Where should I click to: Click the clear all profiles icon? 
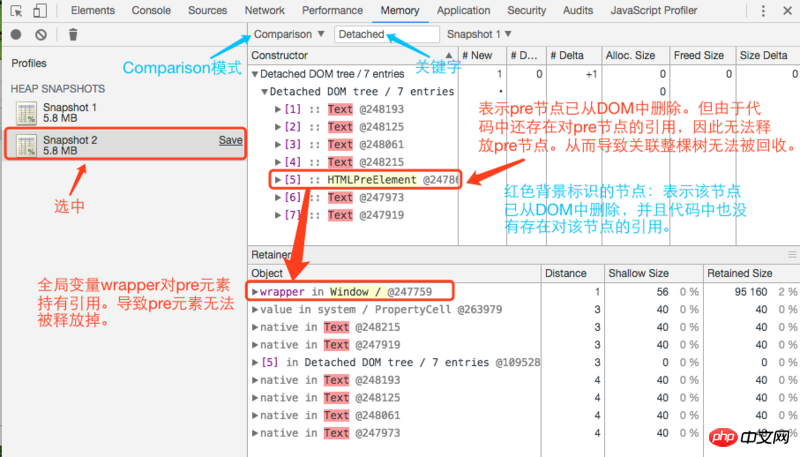point(41,35)
